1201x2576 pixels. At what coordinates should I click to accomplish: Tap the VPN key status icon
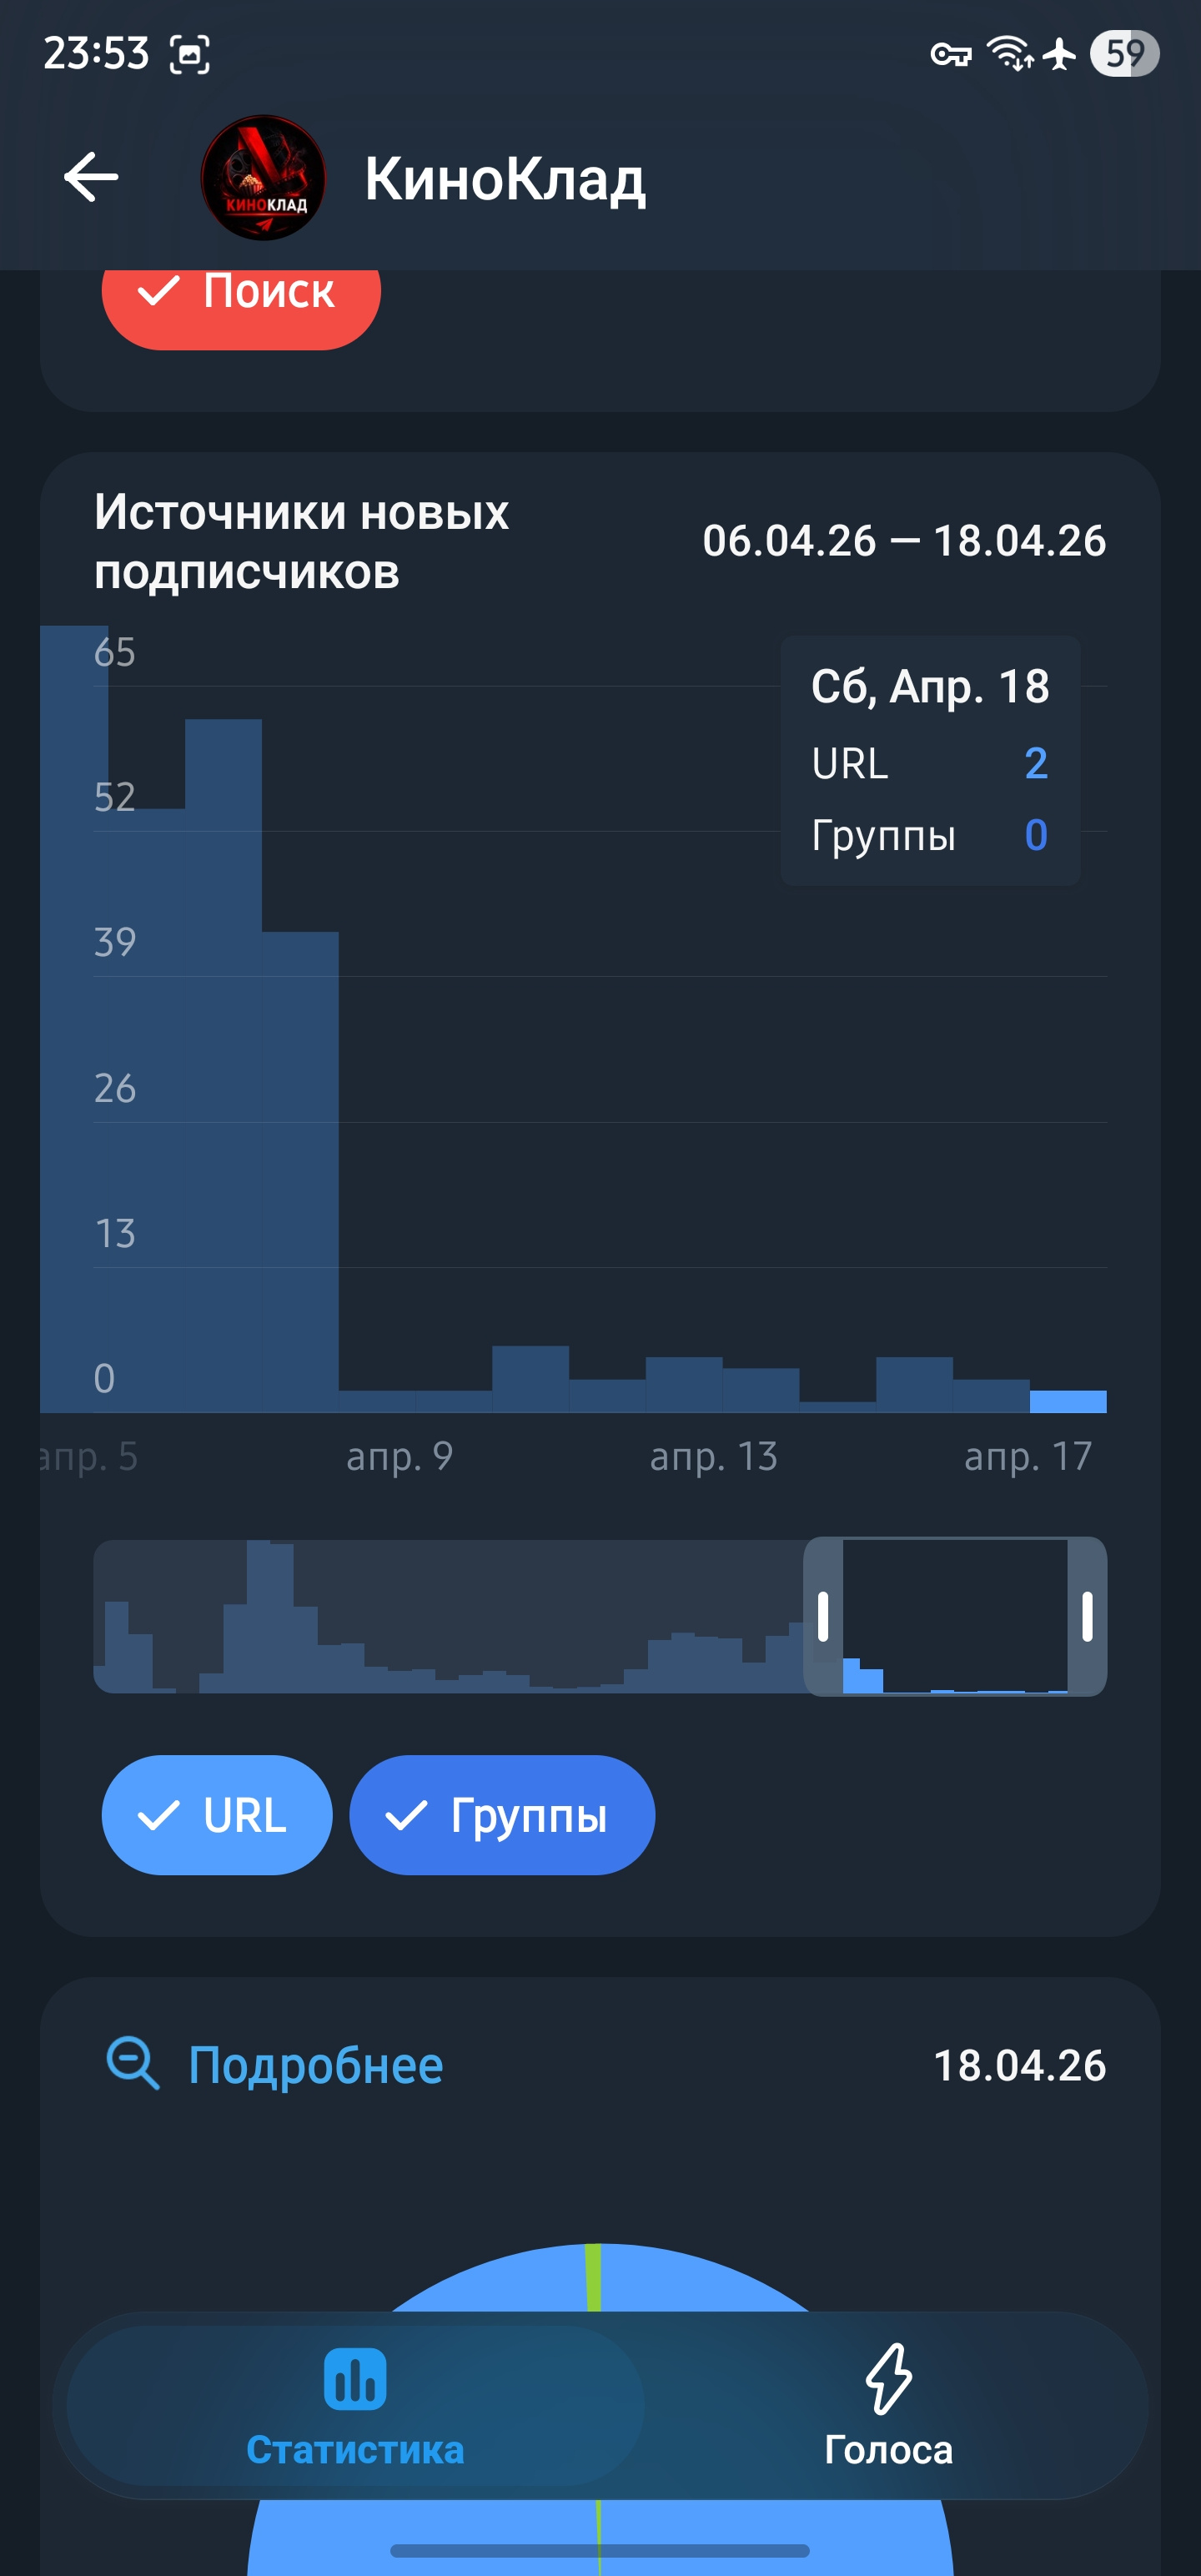951,54
